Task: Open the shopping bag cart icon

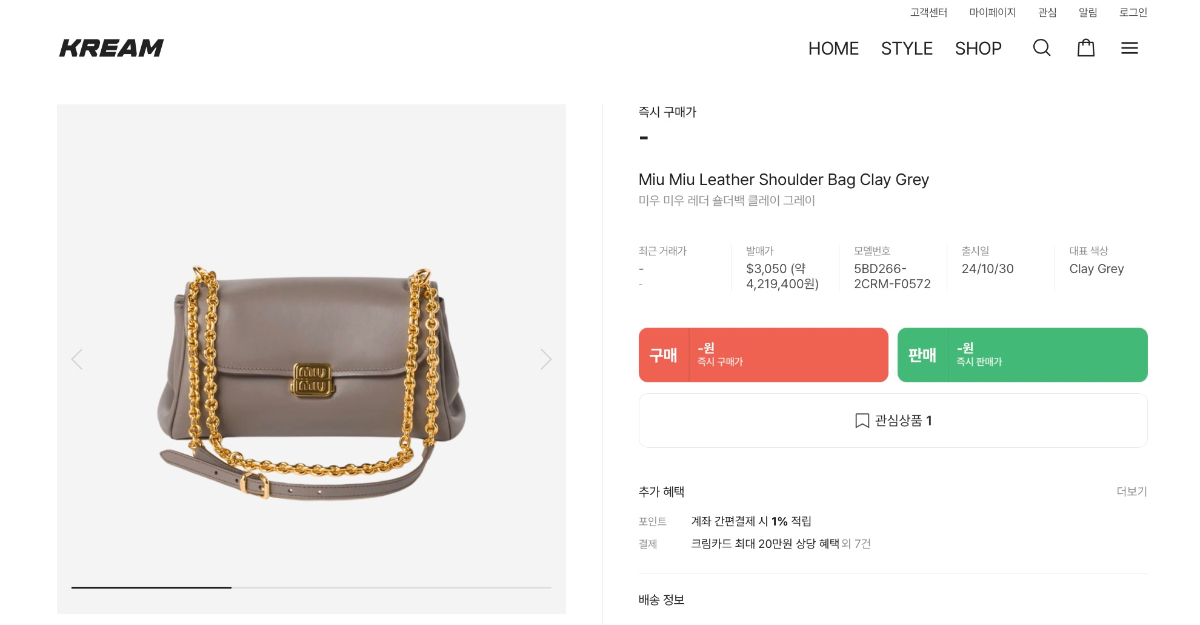Action: [x=1085, y=48]
